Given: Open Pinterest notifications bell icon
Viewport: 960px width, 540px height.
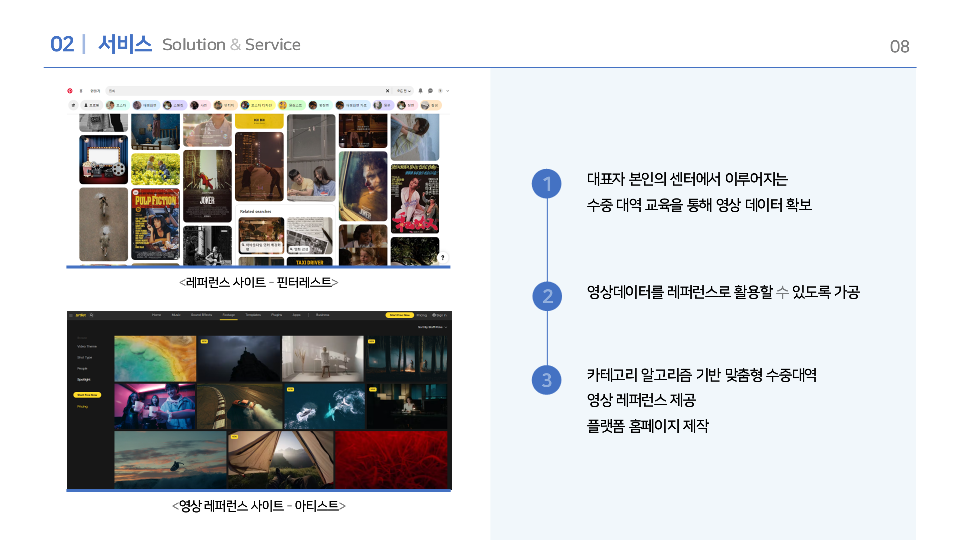Looking at the screenshot, I should pyautogui.click(x=421, y=91).
